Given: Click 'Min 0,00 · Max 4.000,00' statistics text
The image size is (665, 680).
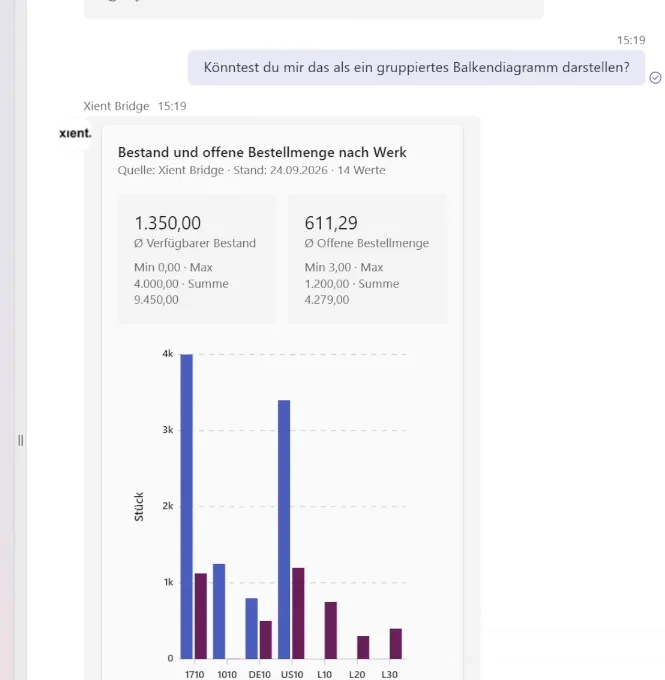Looking at the screenshot, I should tap(174, 275).
